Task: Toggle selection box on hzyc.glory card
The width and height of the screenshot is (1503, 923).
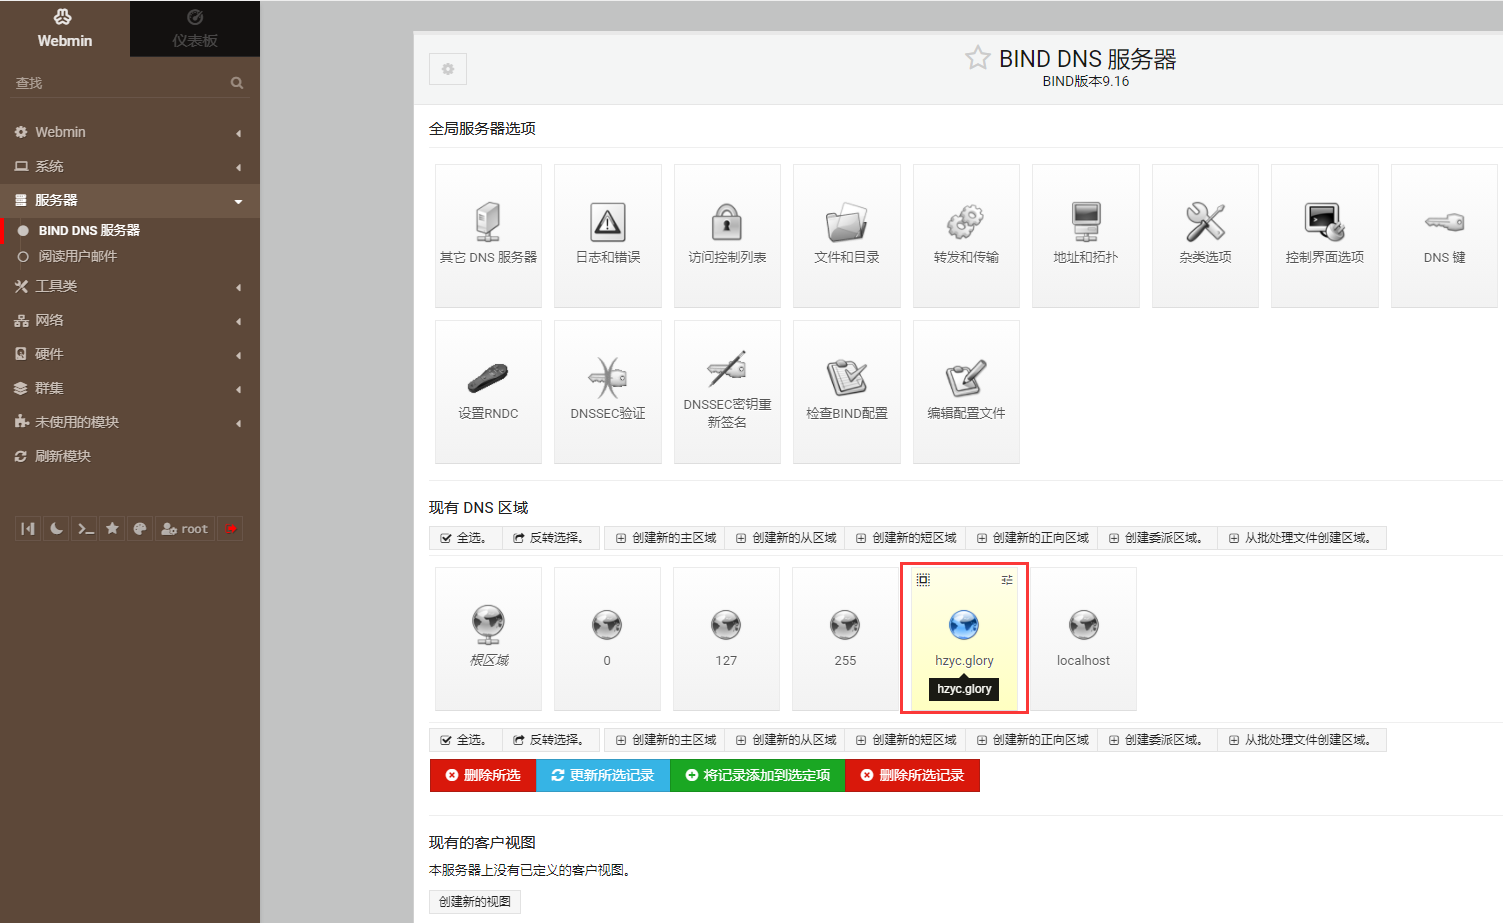Action: click(923, 580)
